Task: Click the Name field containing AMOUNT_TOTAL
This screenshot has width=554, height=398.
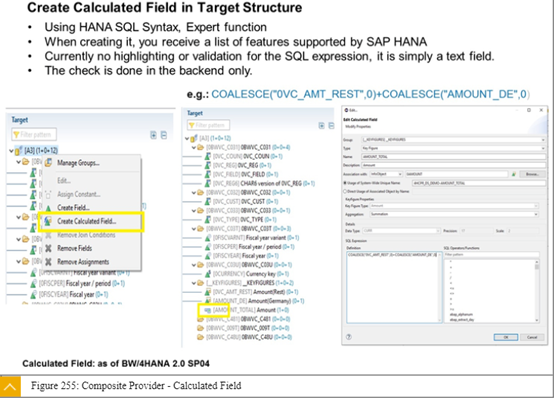Action: [454, 157]
